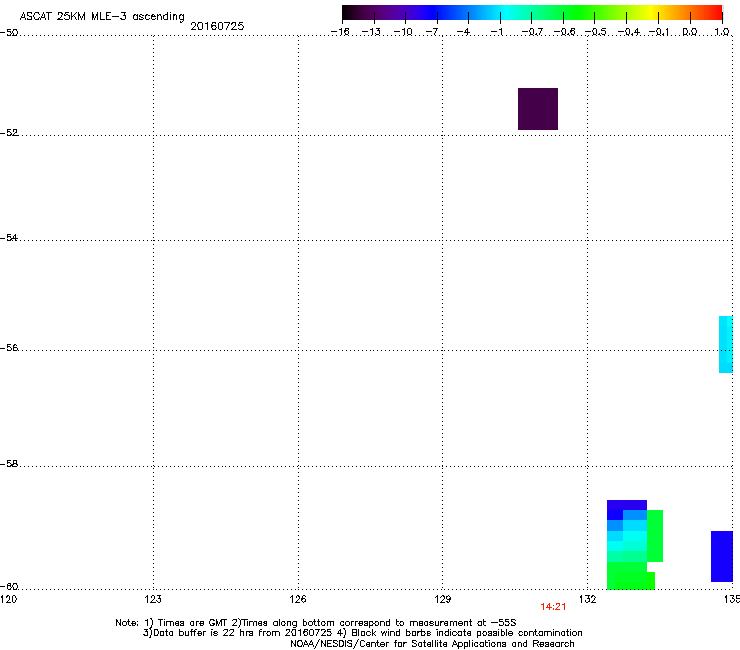
Task: Click the -58 latitude axis label
Action: pyautogui.click(x=9, y=464)
